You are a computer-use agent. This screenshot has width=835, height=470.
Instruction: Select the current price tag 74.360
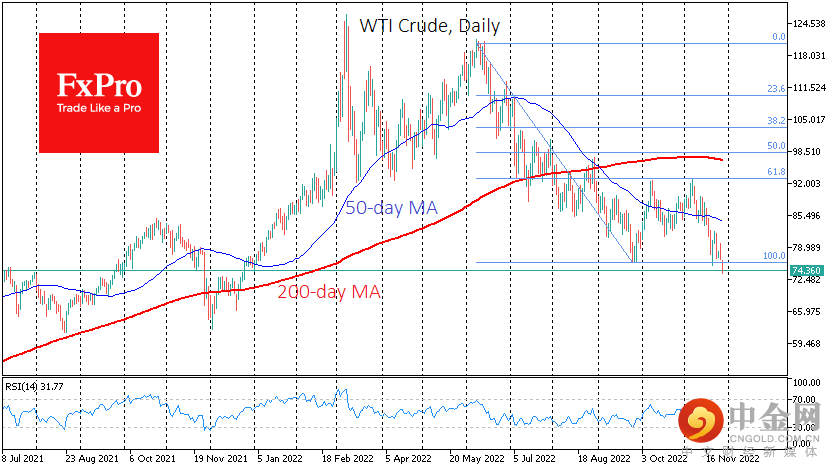click(x=807, y=270)
